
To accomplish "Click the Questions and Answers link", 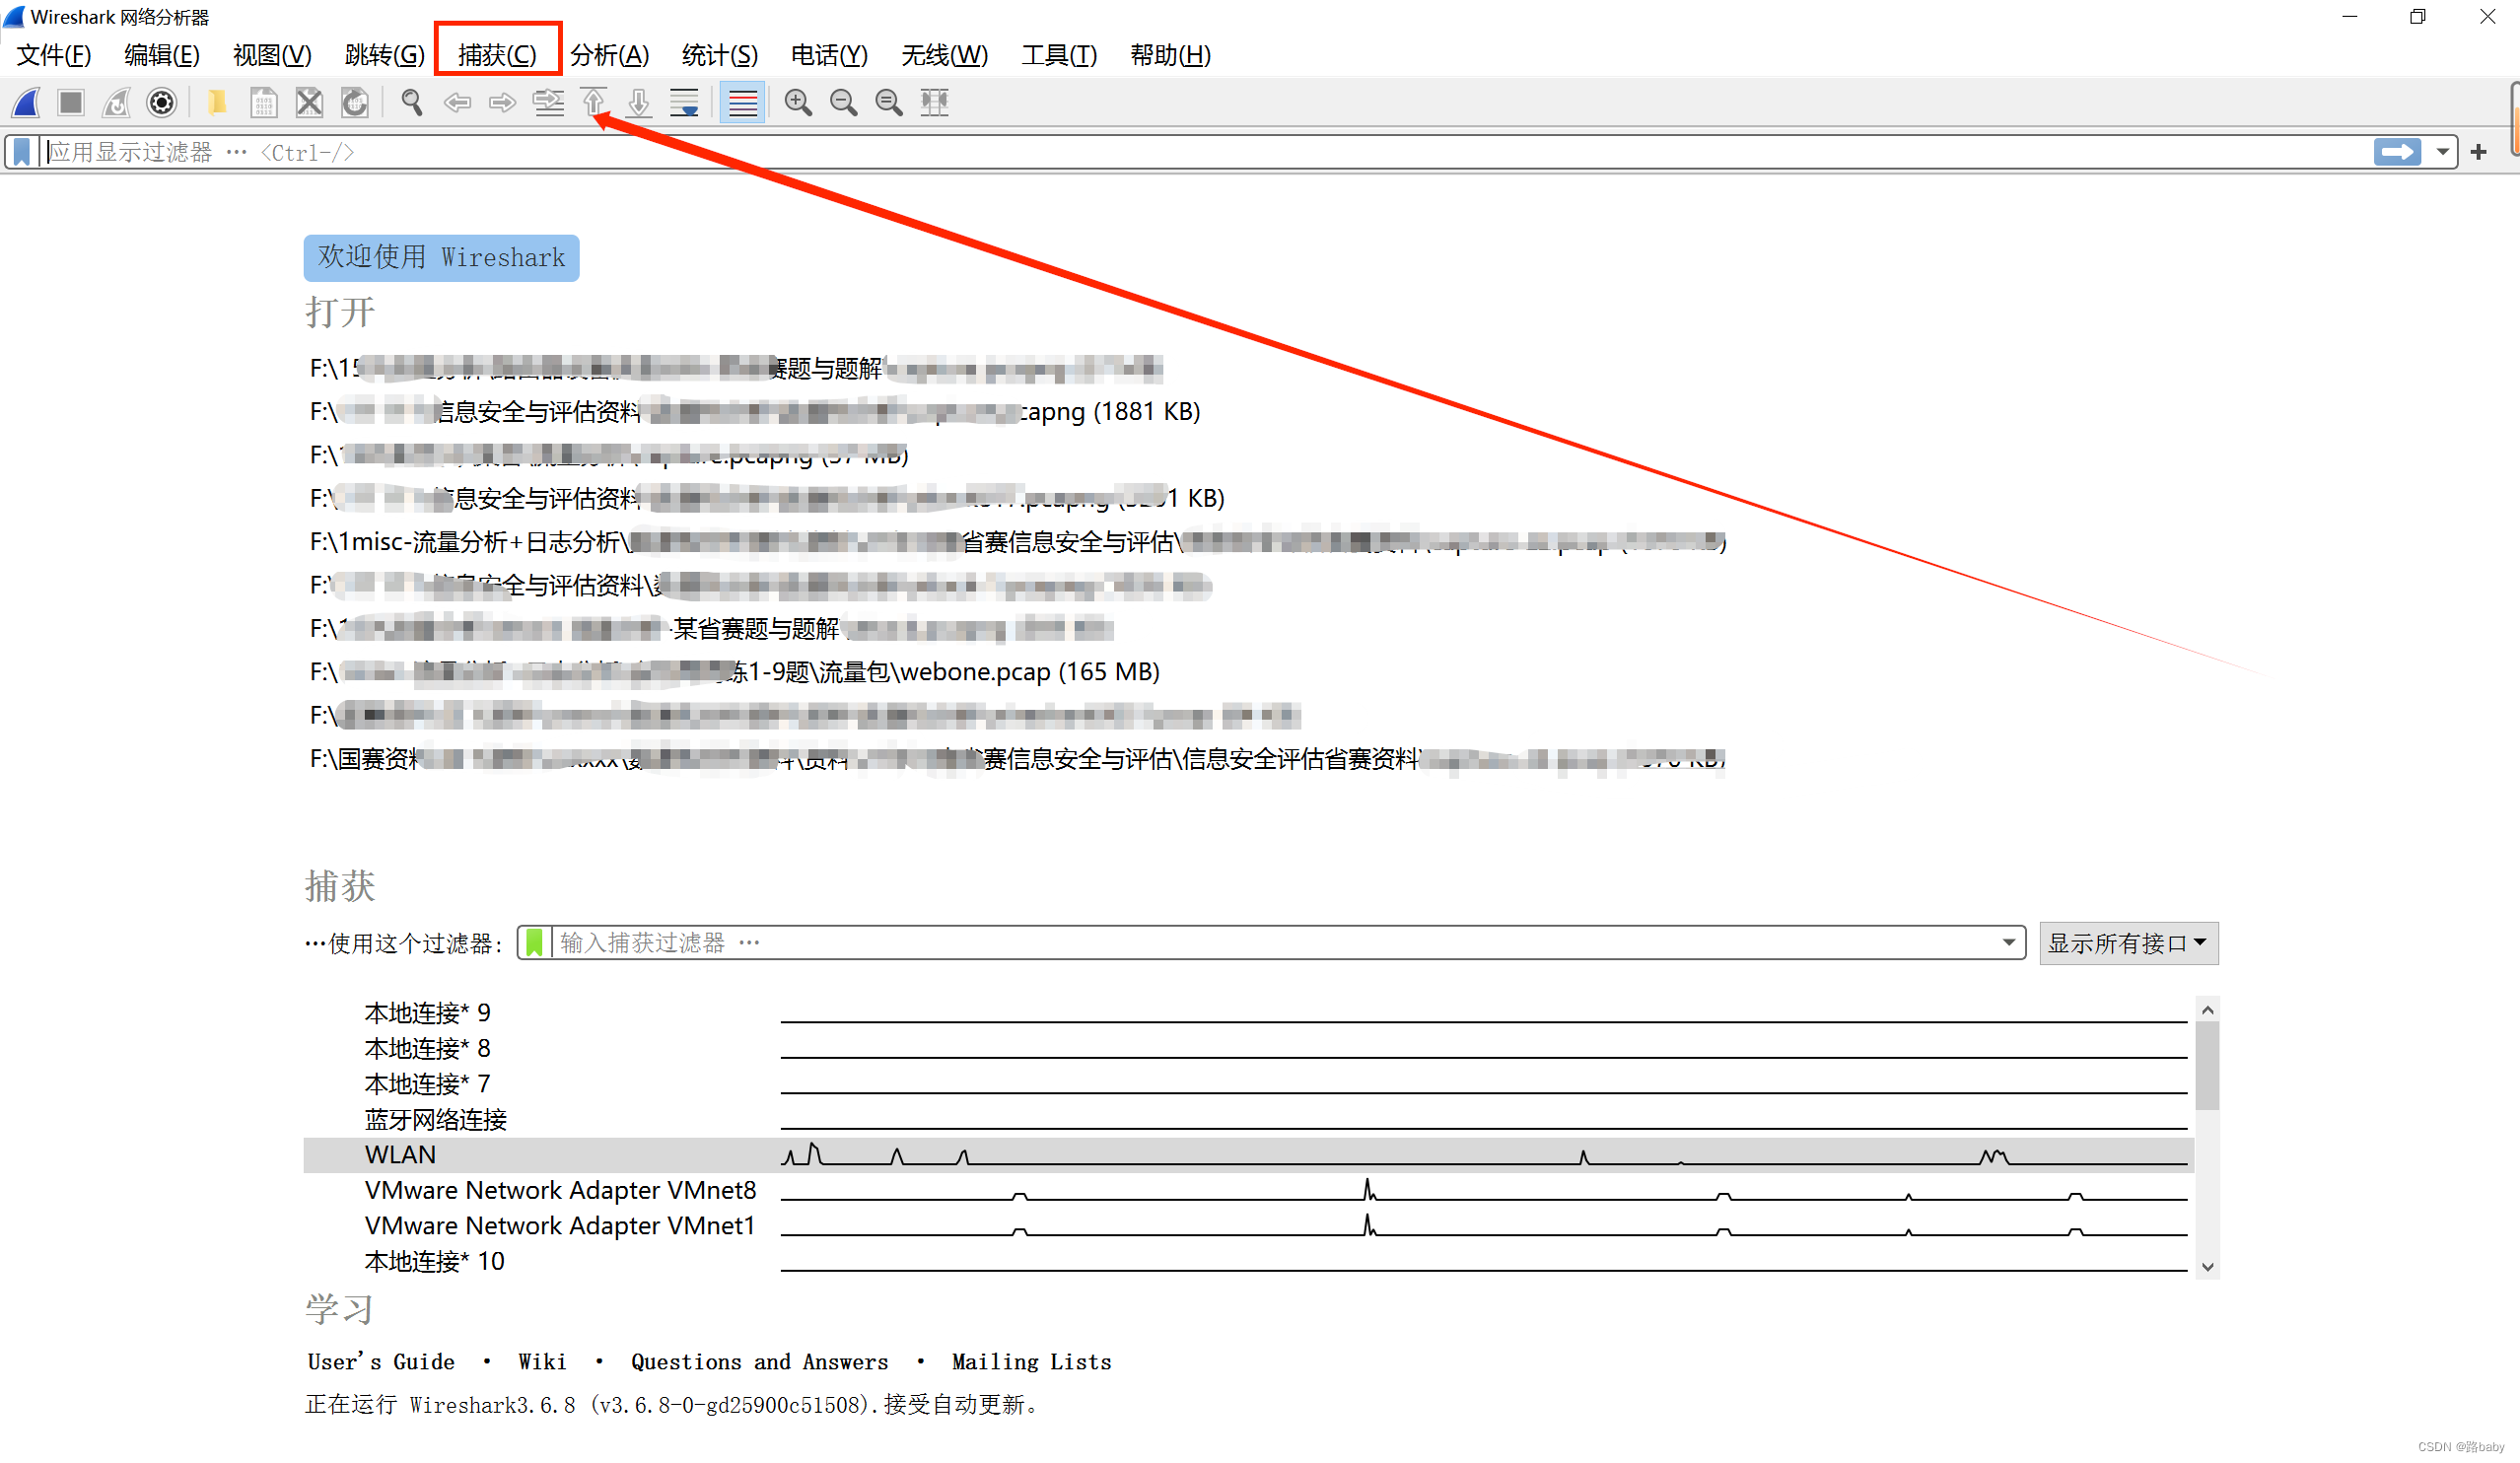I will point(759,1361).
